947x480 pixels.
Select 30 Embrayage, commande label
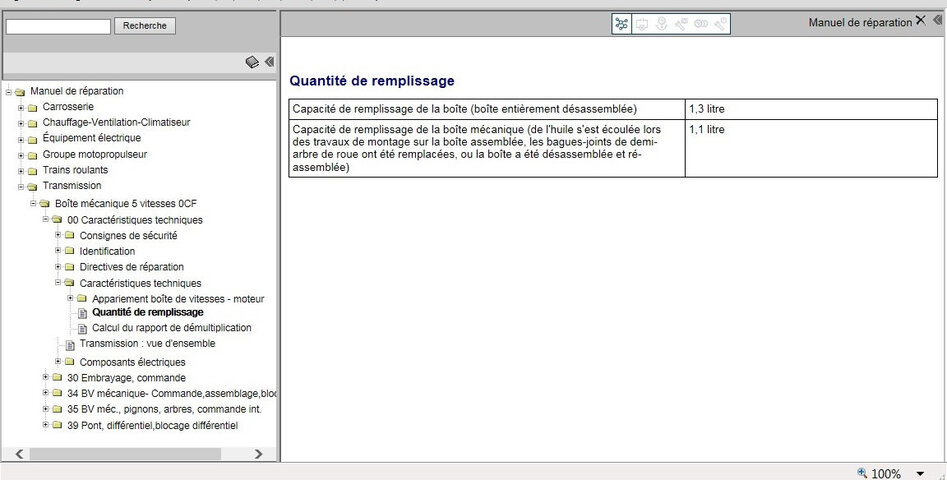point(126,379)
